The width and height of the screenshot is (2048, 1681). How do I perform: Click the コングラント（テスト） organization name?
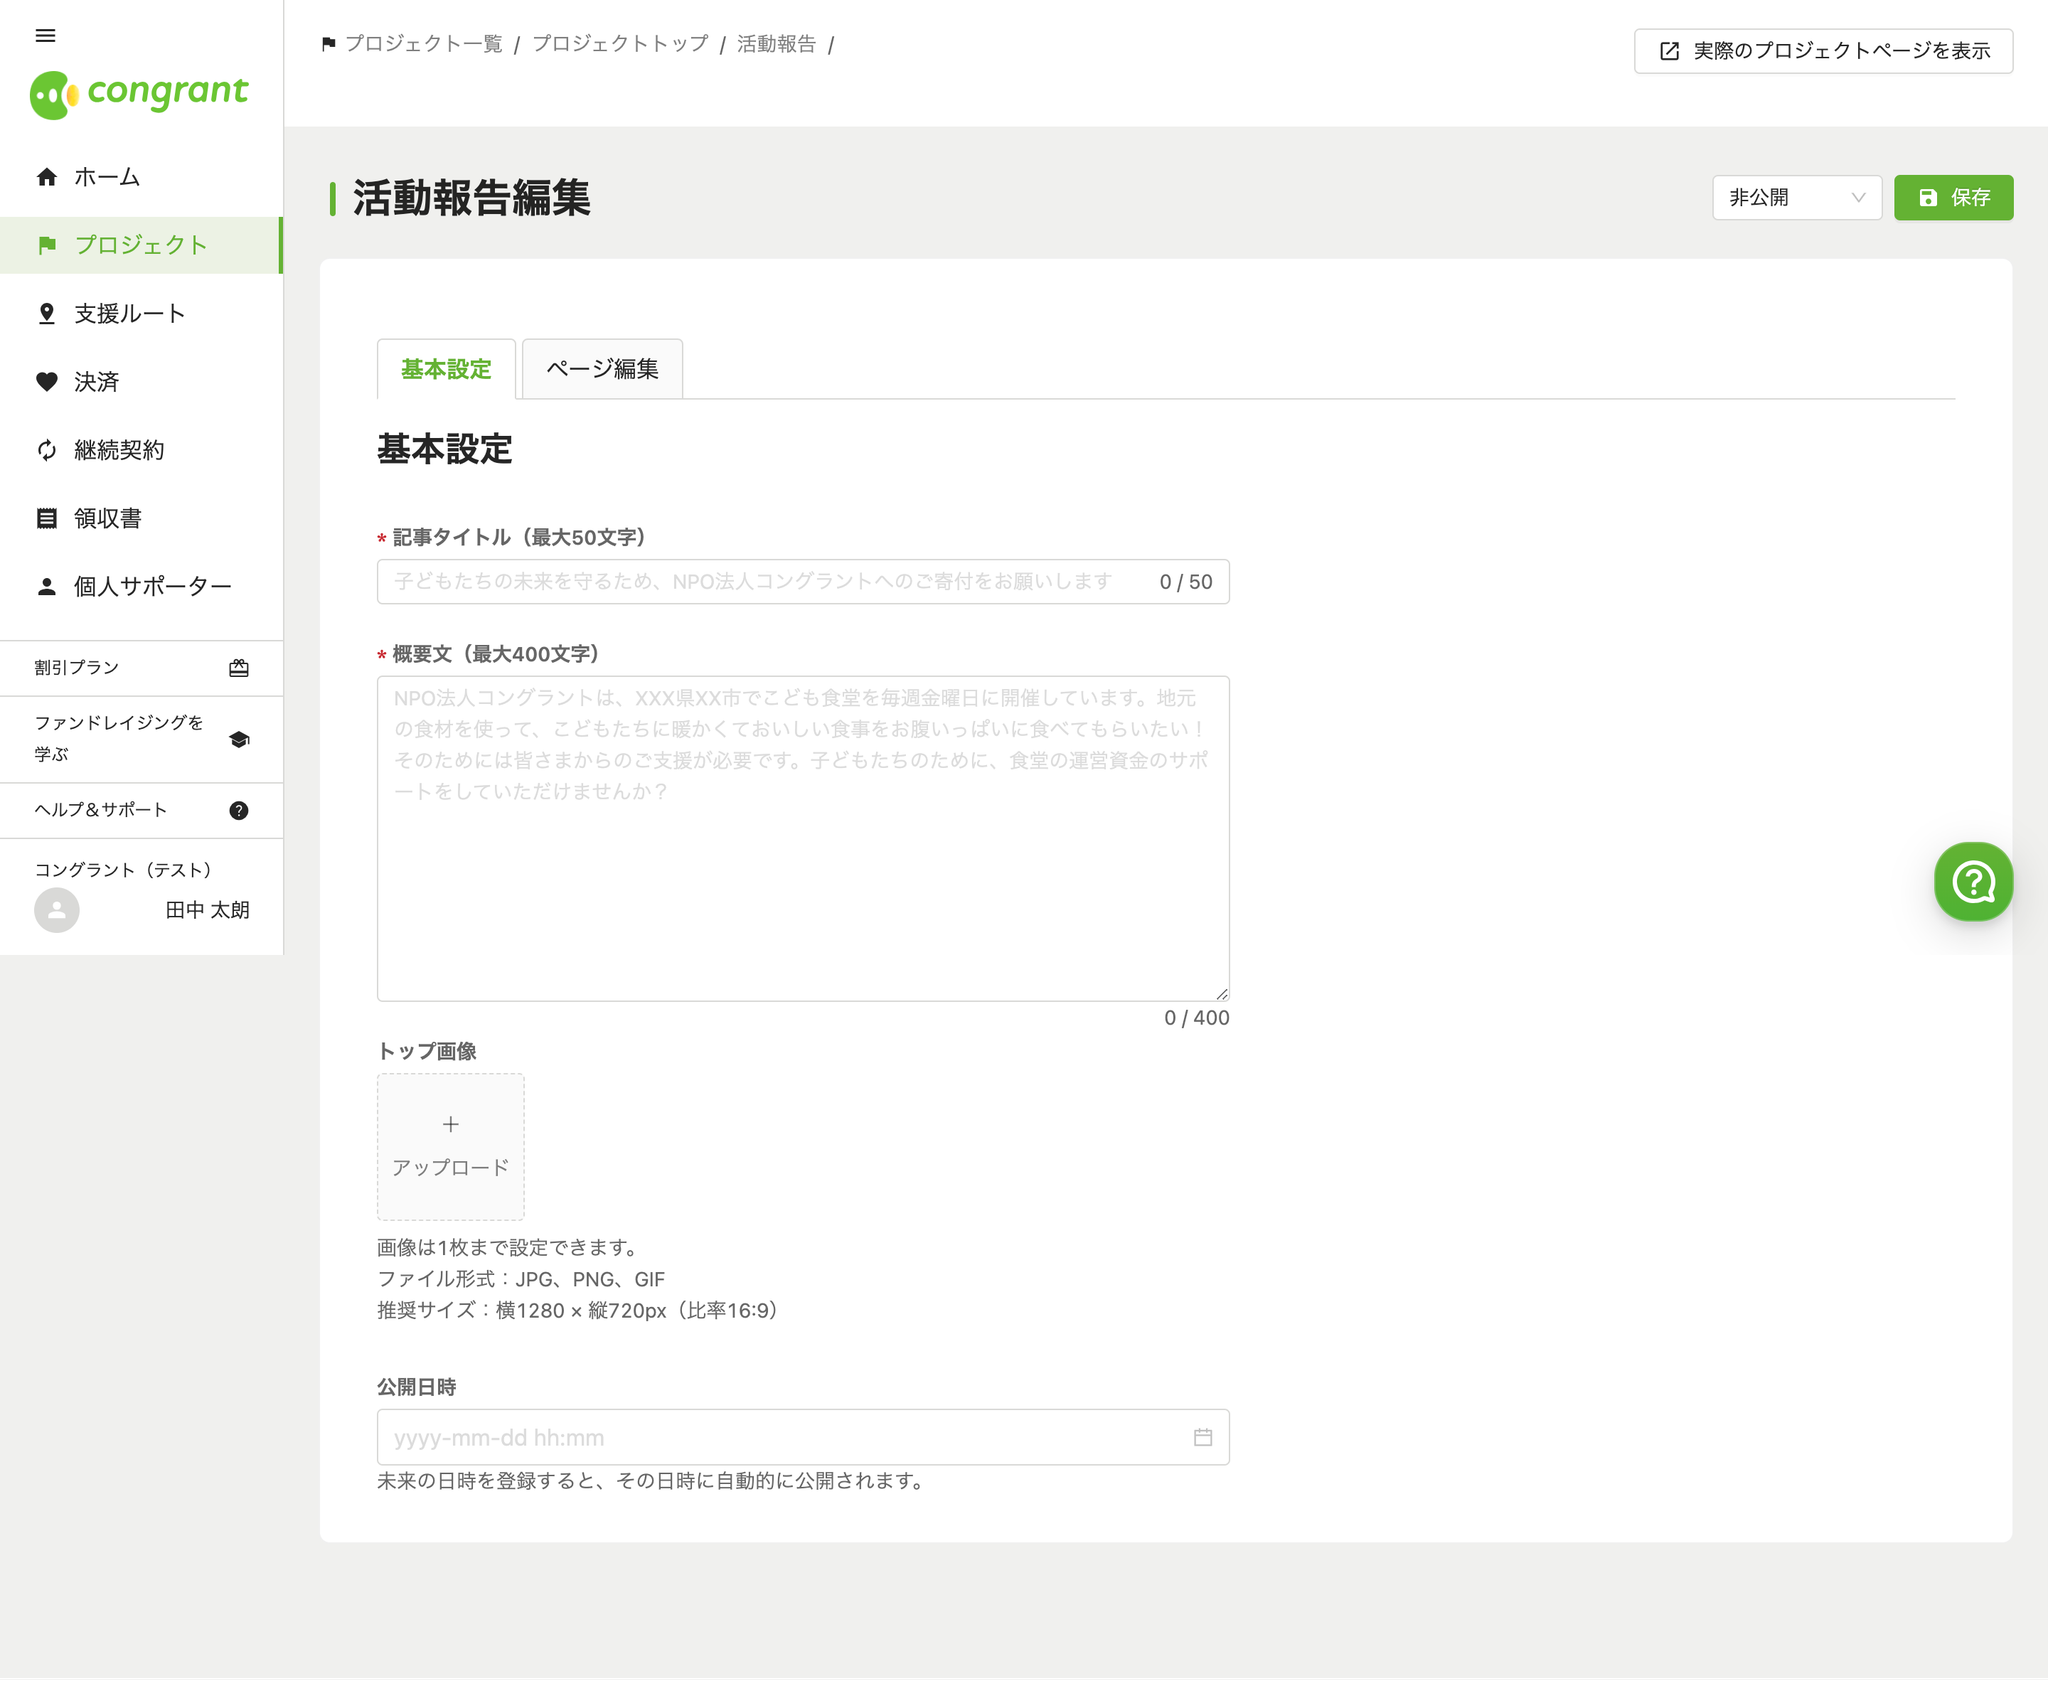coord(124,870)
